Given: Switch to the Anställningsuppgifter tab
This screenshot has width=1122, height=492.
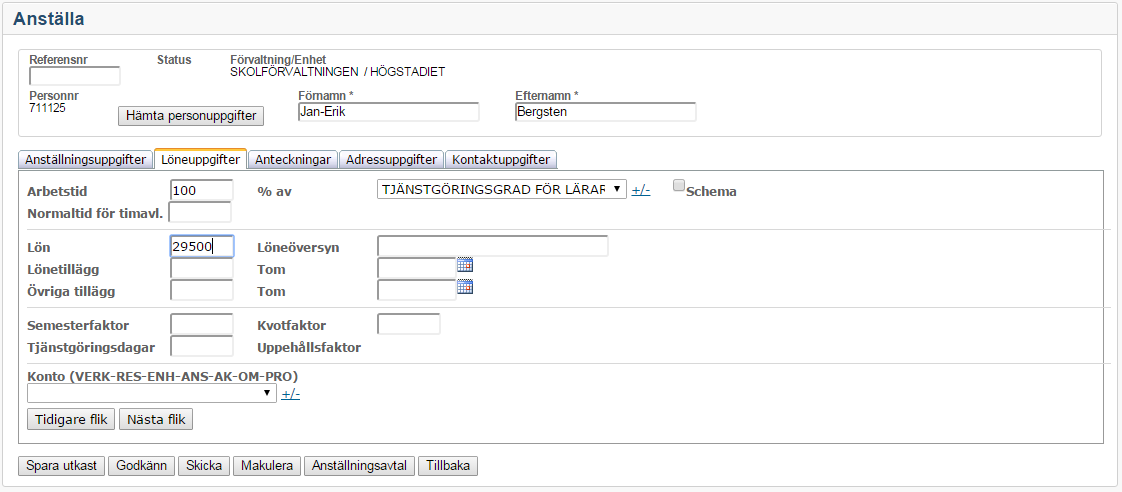Looking at the screenshot, I should (85, 159).
